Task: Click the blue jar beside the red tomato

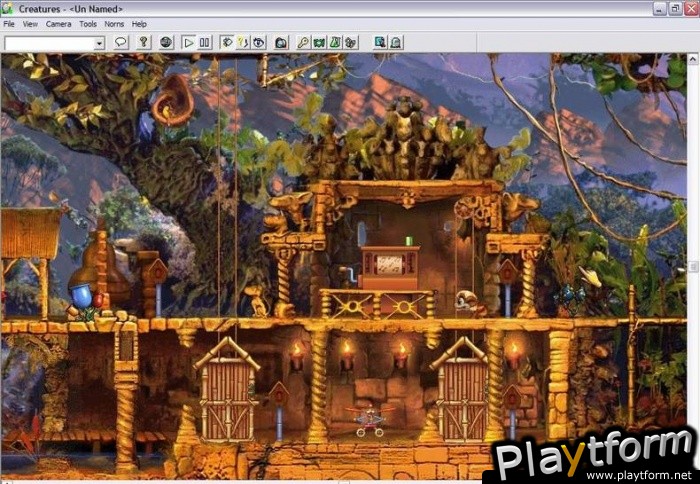Action: coord(83,296)
